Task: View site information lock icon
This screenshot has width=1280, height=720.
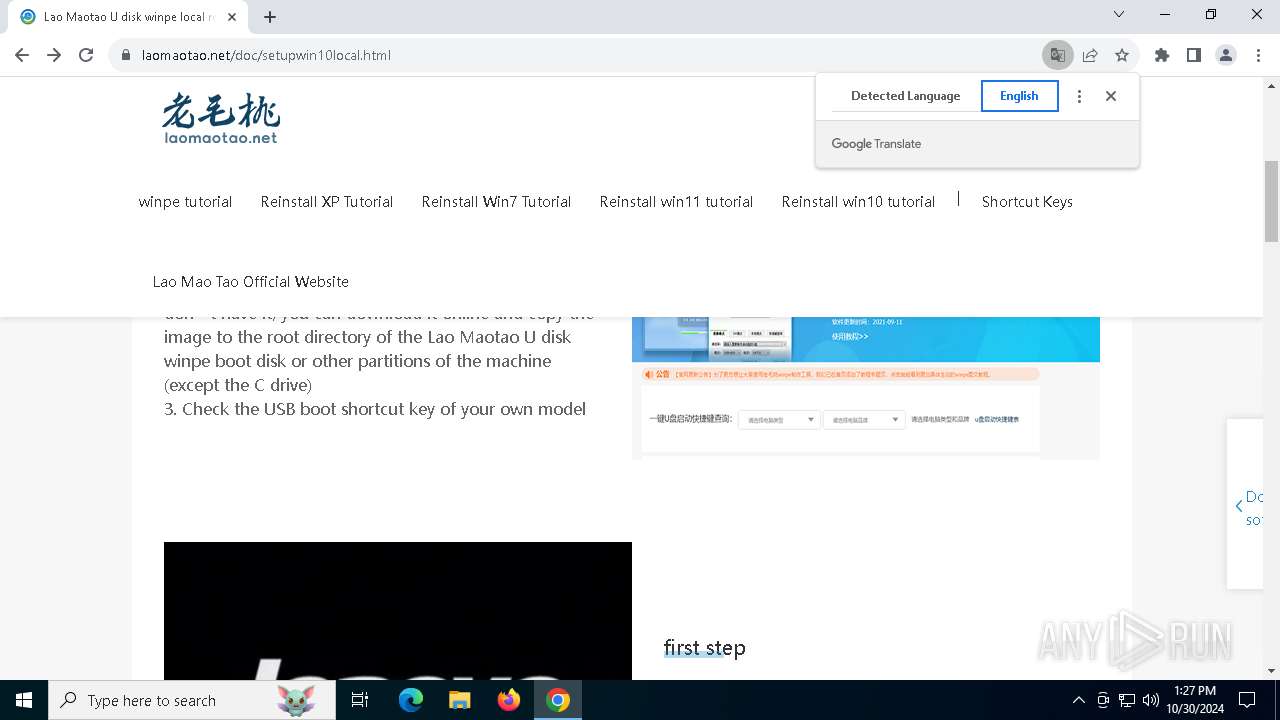Action: coord(126,55)
